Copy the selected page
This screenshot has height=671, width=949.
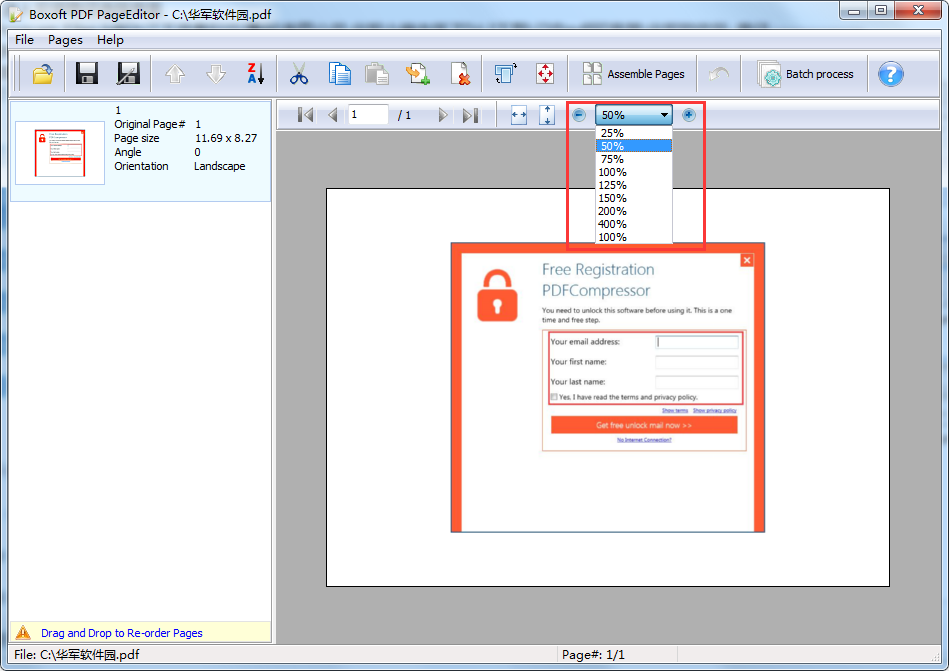click(x=338, y=73)
